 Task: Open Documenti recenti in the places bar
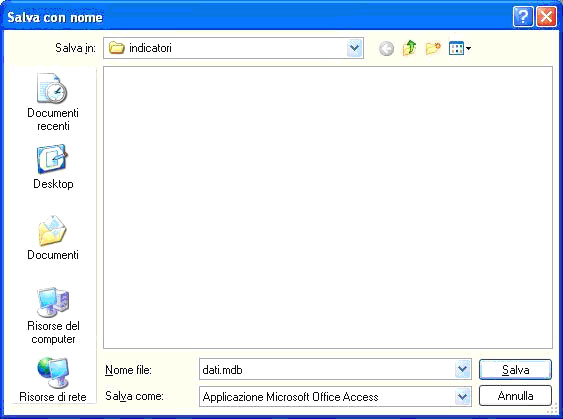pos(53,102)
